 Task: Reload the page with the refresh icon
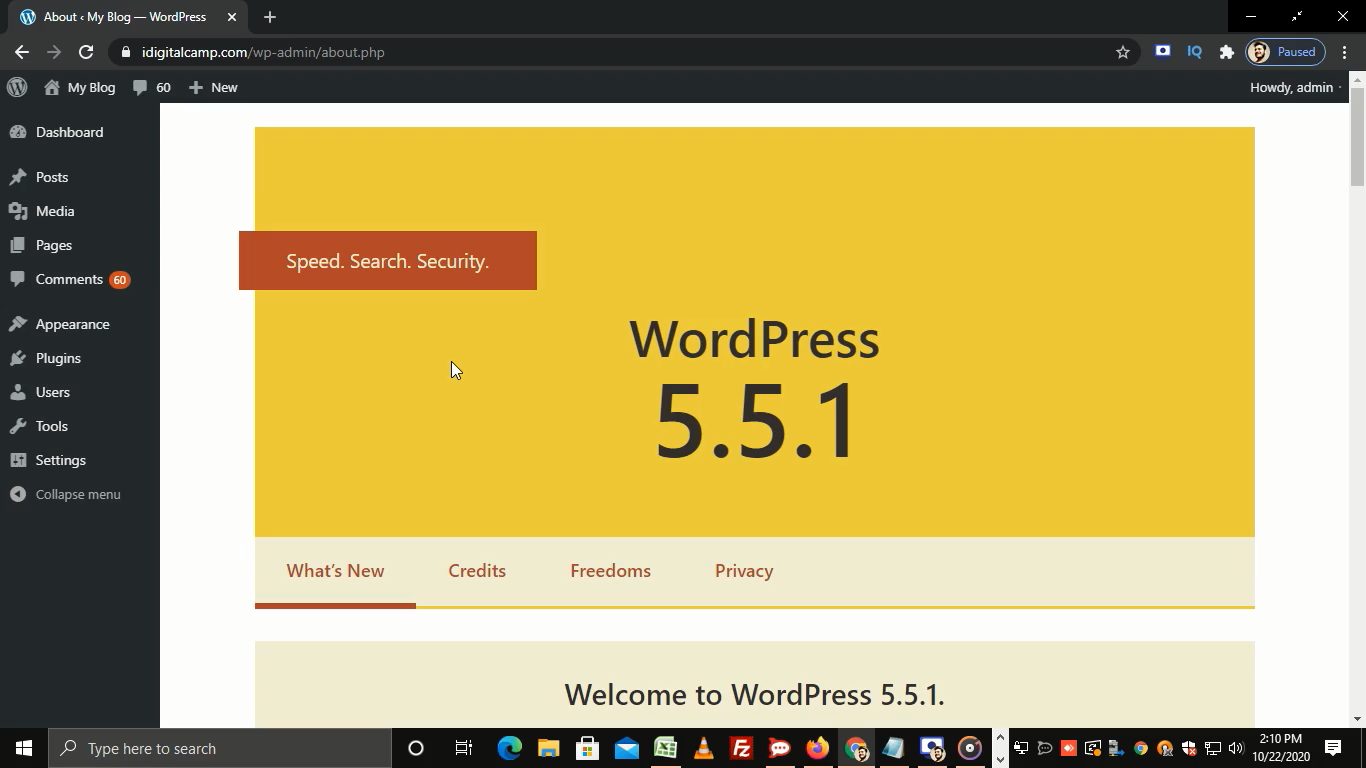point(86,52)
